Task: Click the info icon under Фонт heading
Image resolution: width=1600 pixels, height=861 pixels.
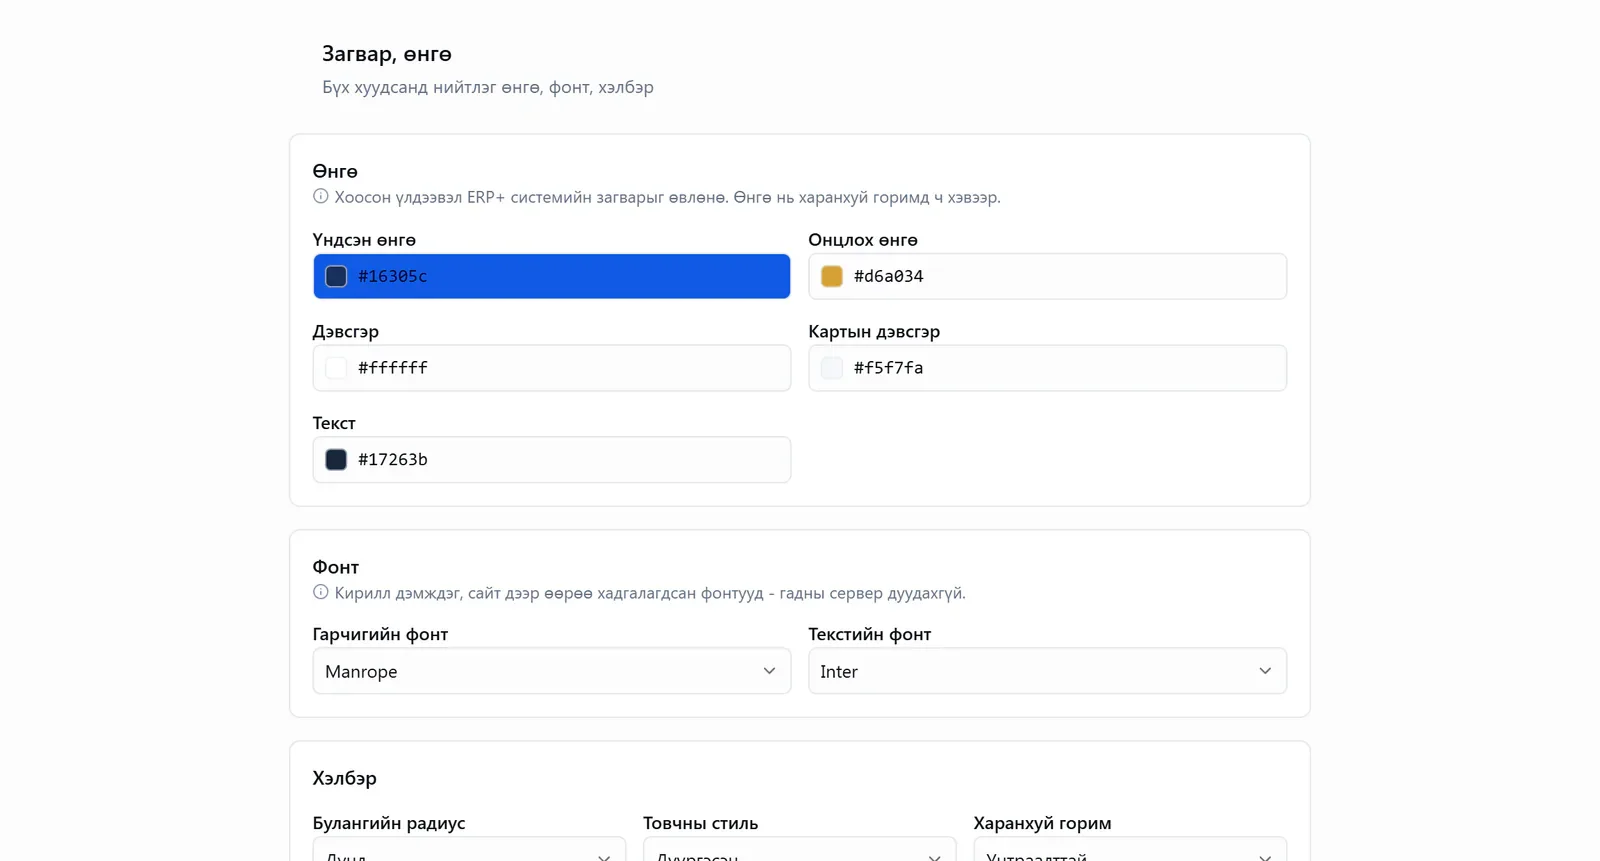Action: tap(321, 592)
